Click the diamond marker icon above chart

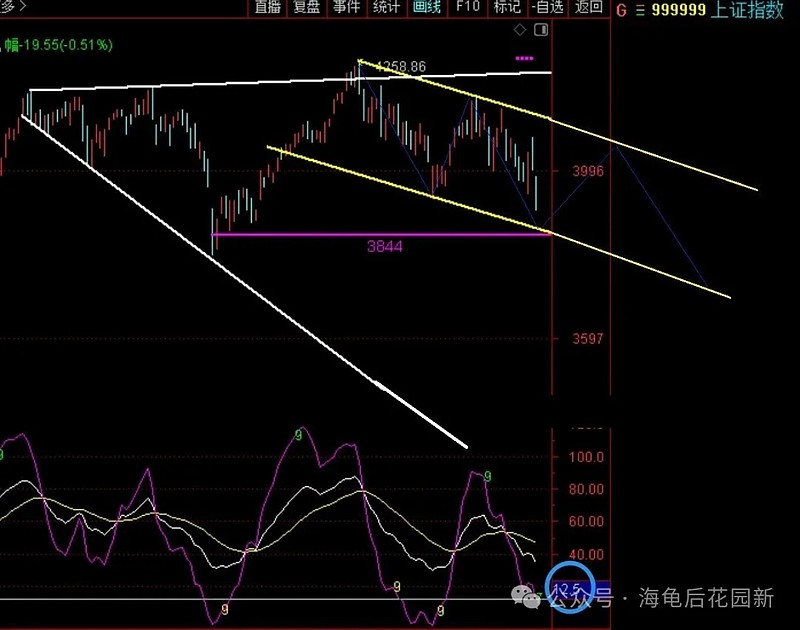click(520, 30)
